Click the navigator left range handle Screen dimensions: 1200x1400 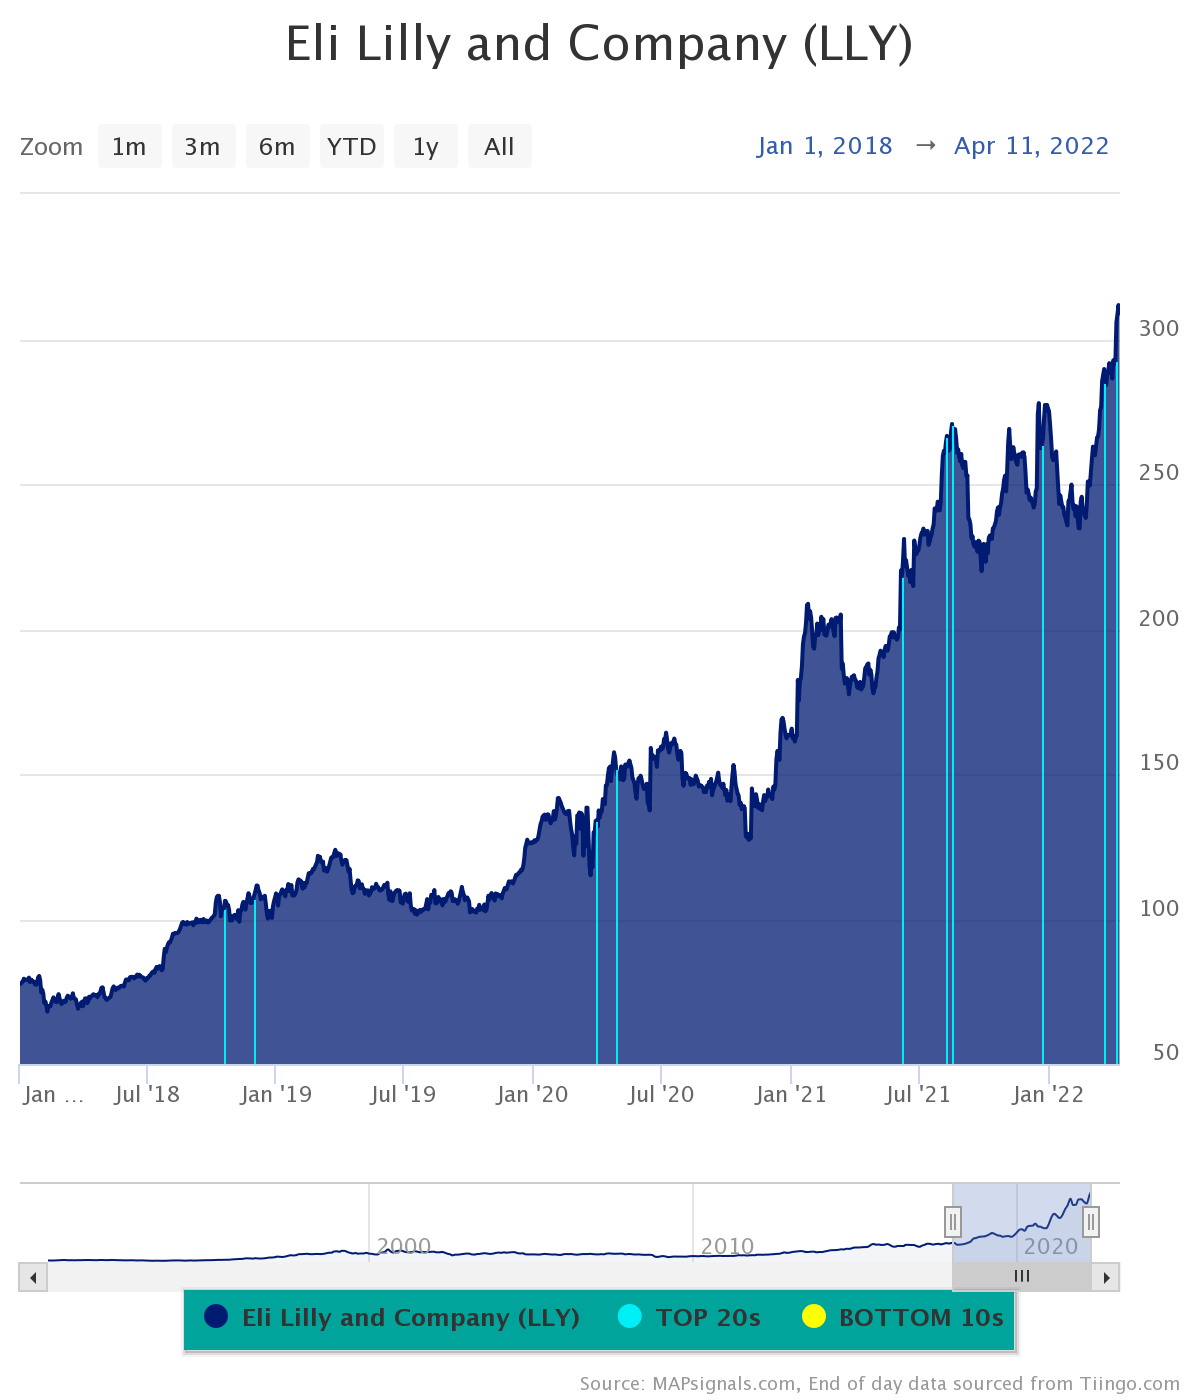[953, 1221]
